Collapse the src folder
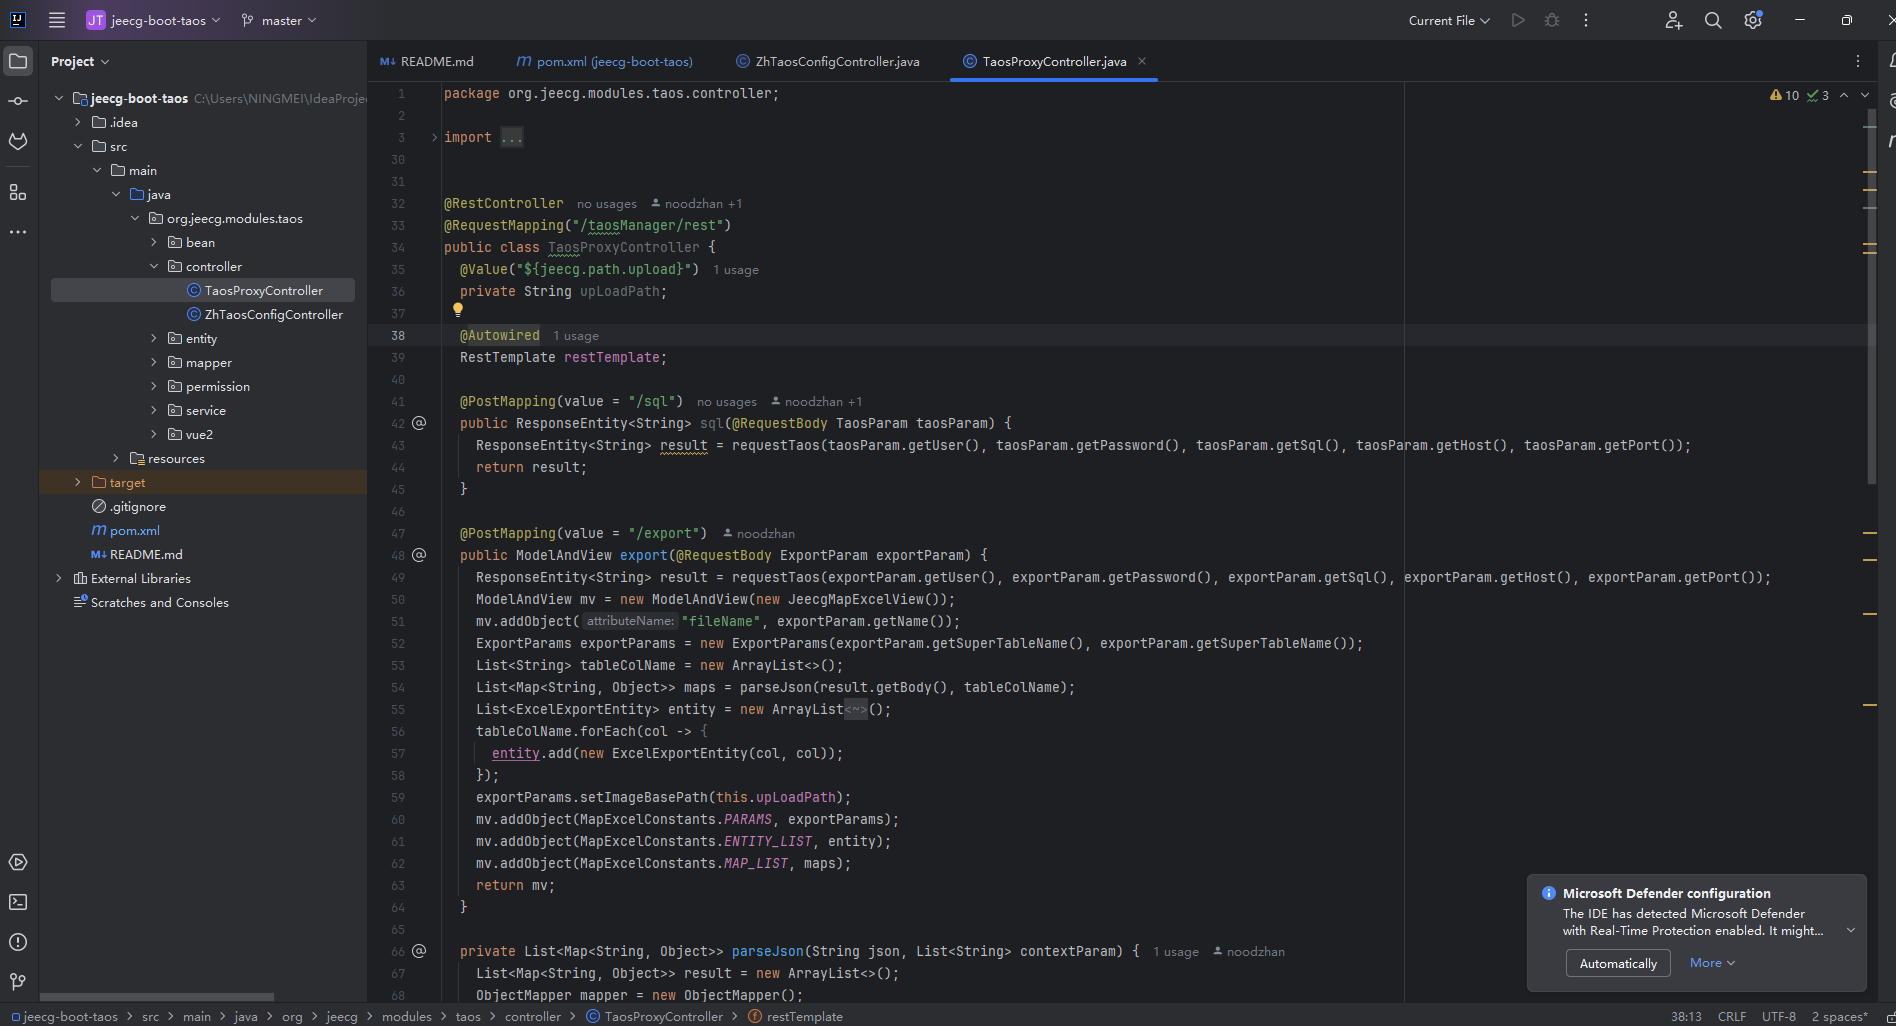This screenshot has width=1896, height=1026. pyautogui.click(x=78, y=146)
